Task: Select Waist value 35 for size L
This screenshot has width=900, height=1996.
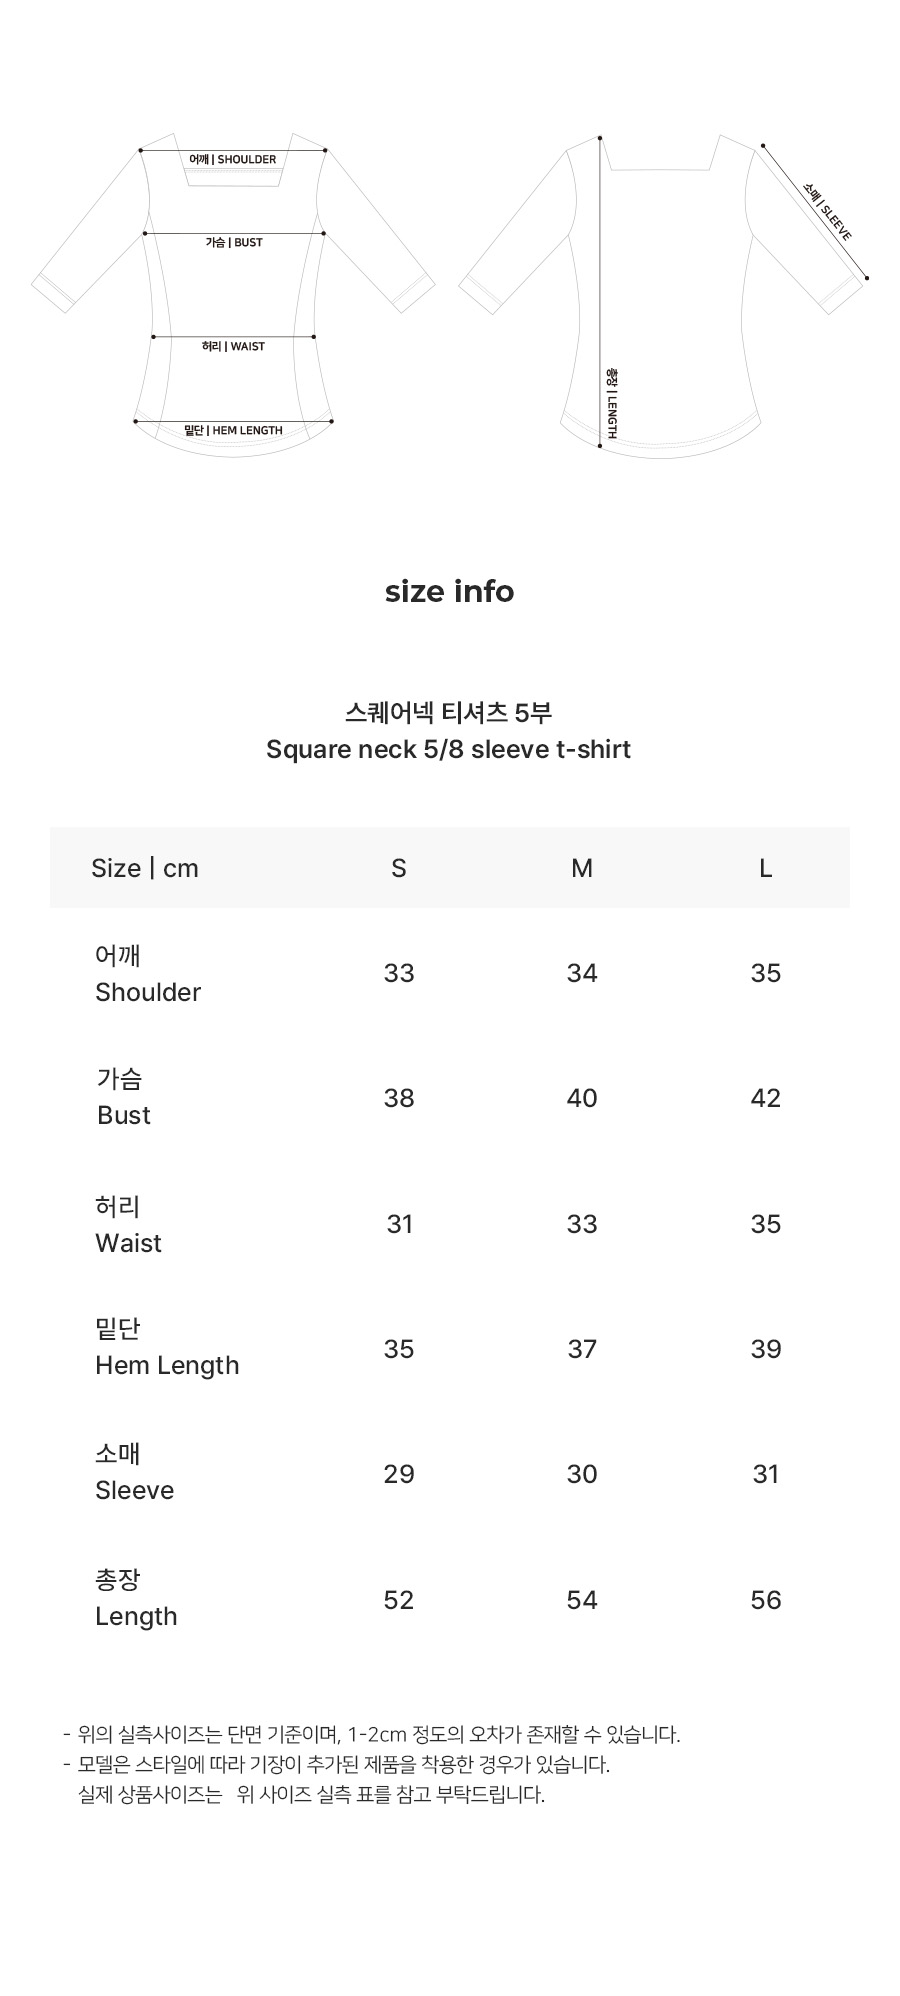Action: click(x=766, y=1224)
